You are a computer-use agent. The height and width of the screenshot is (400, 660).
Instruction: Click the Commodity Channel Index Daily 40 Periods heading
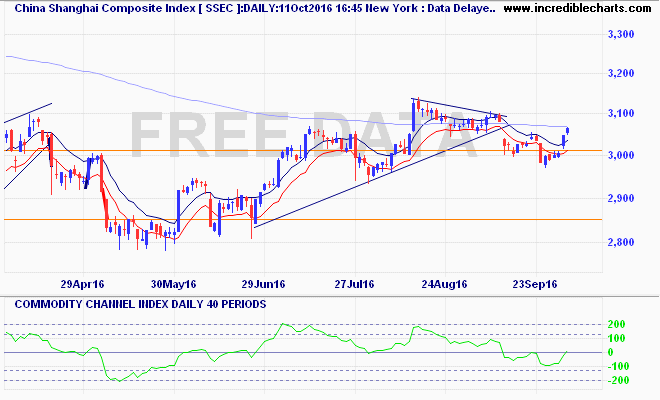point(140,304)
